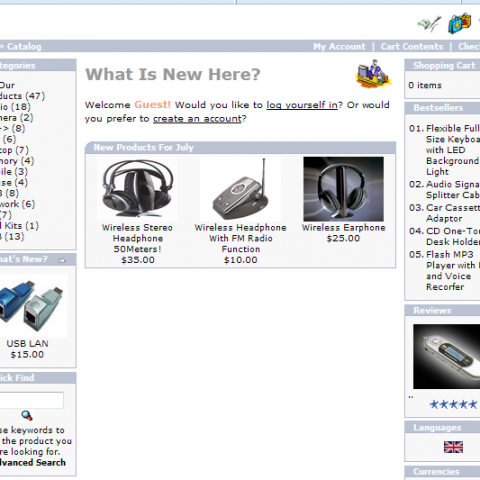
Task: Click the What's New box heading
Action: [23, 259]
